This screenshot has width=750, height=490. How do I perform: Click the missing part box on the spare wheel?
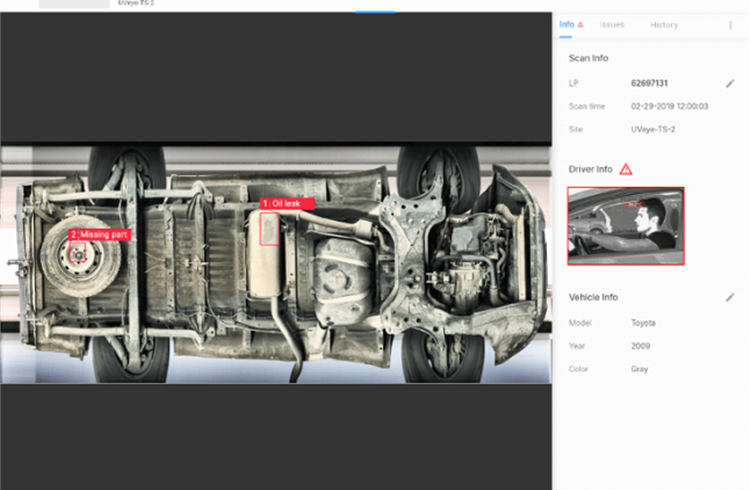(77, 252)
